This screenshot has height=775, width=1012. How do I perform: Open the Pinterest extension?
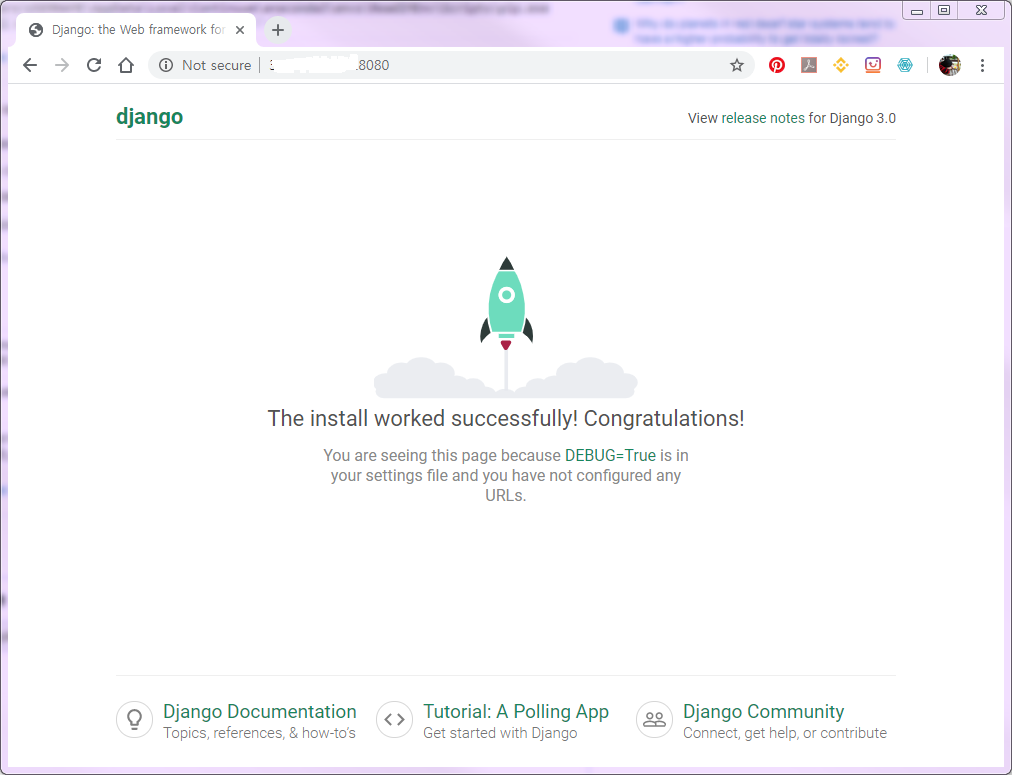click(776, 65)
